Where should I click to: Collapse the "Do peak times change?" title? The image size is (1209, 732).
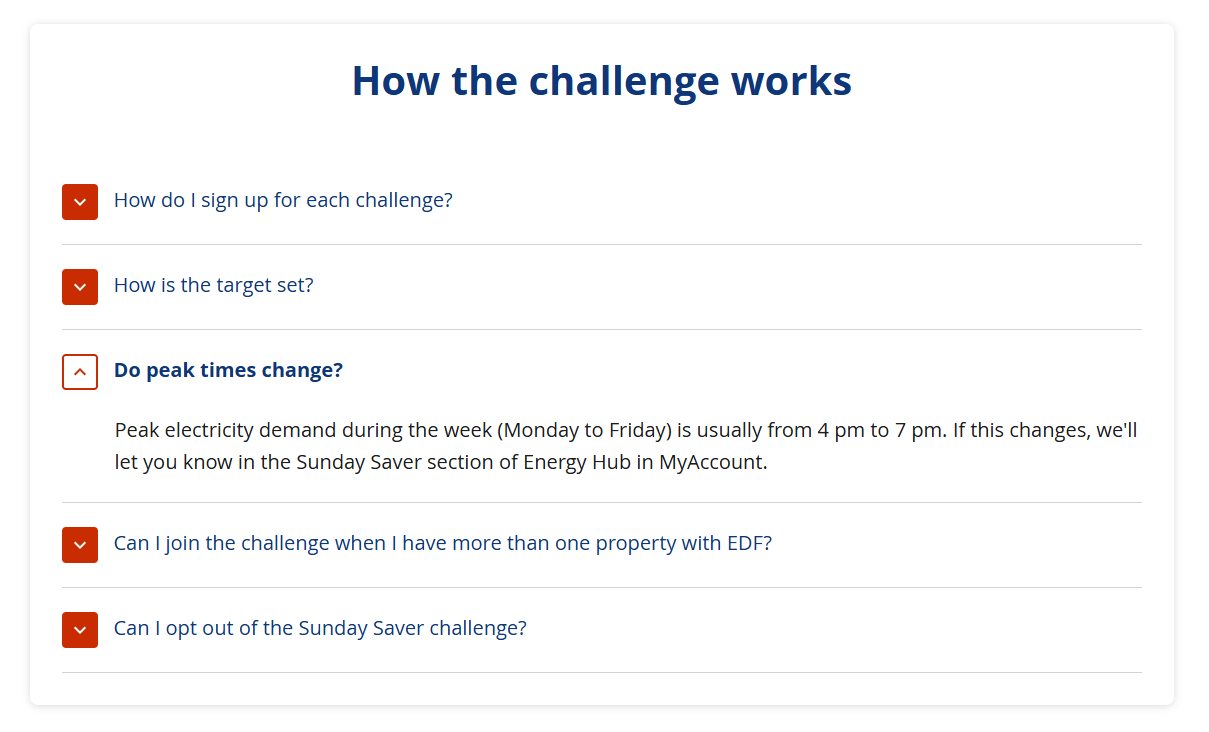pyautogui.click(x=228, y=370)
